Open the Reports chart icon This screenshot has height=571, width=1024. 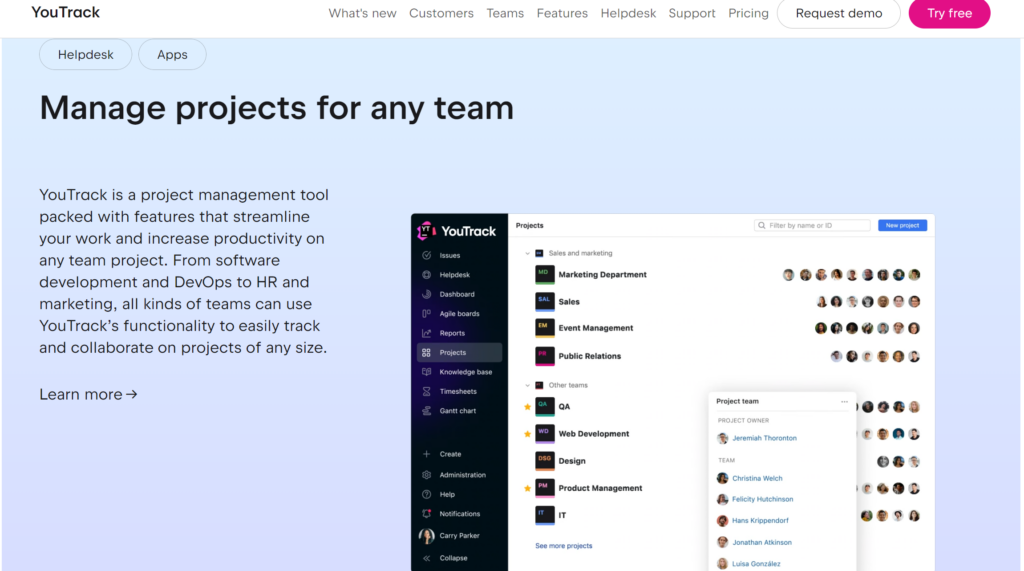[x=427, y=333]
